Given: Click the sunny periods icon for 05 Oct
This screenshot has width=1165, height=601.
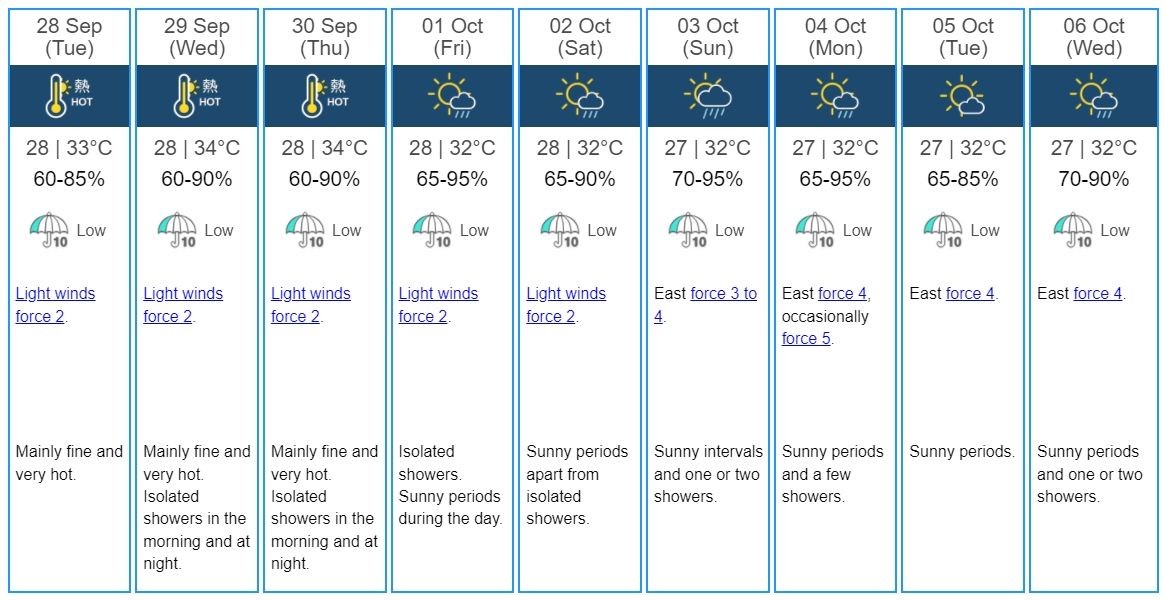Looking at the screenshot, I should [x=962, y=97].
